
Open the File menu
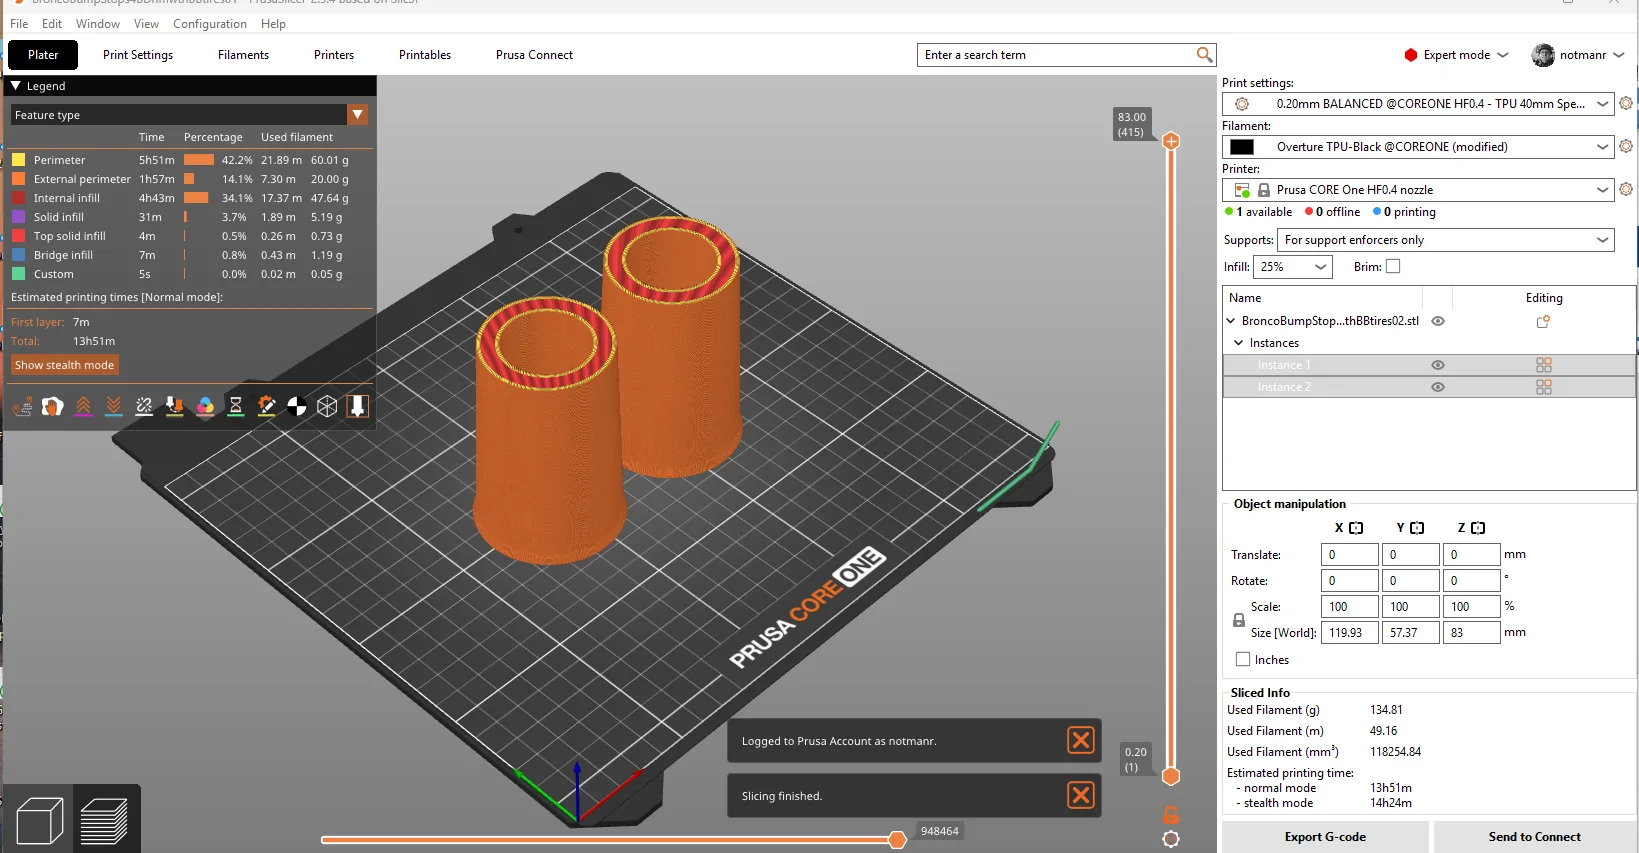(x=19, y=23)
